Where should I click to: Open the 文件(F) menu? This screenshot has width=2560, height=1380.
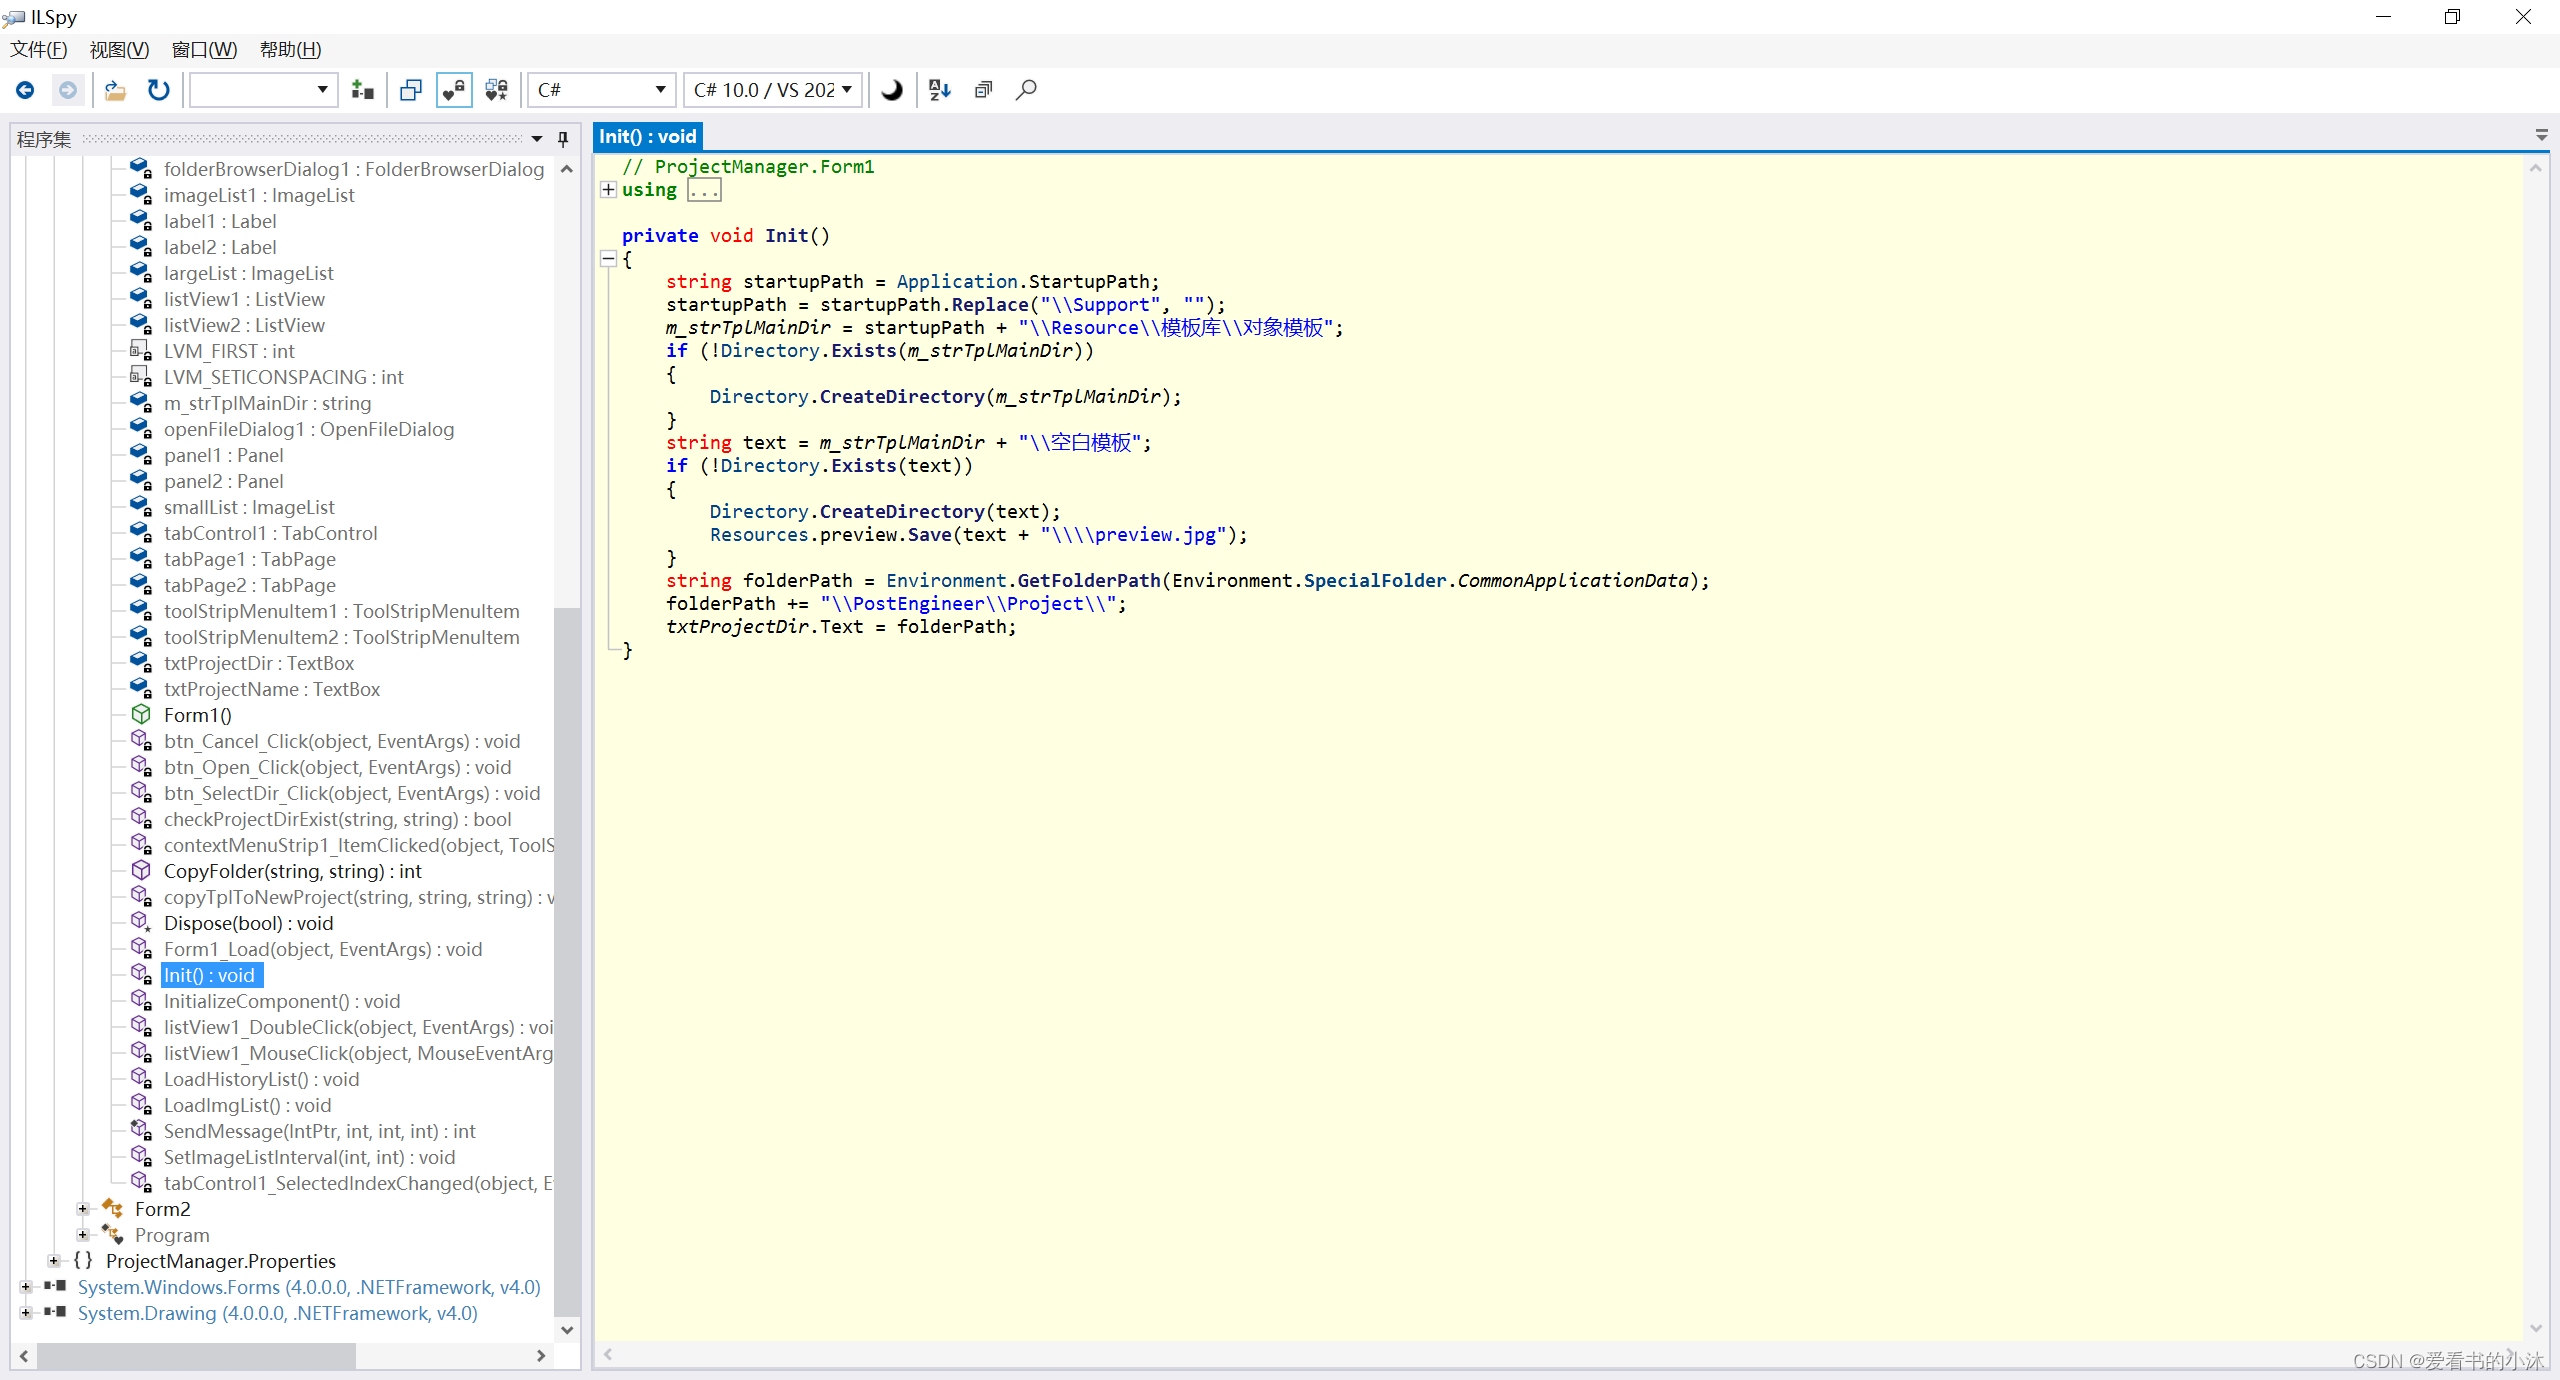click(x=39, y=50)
